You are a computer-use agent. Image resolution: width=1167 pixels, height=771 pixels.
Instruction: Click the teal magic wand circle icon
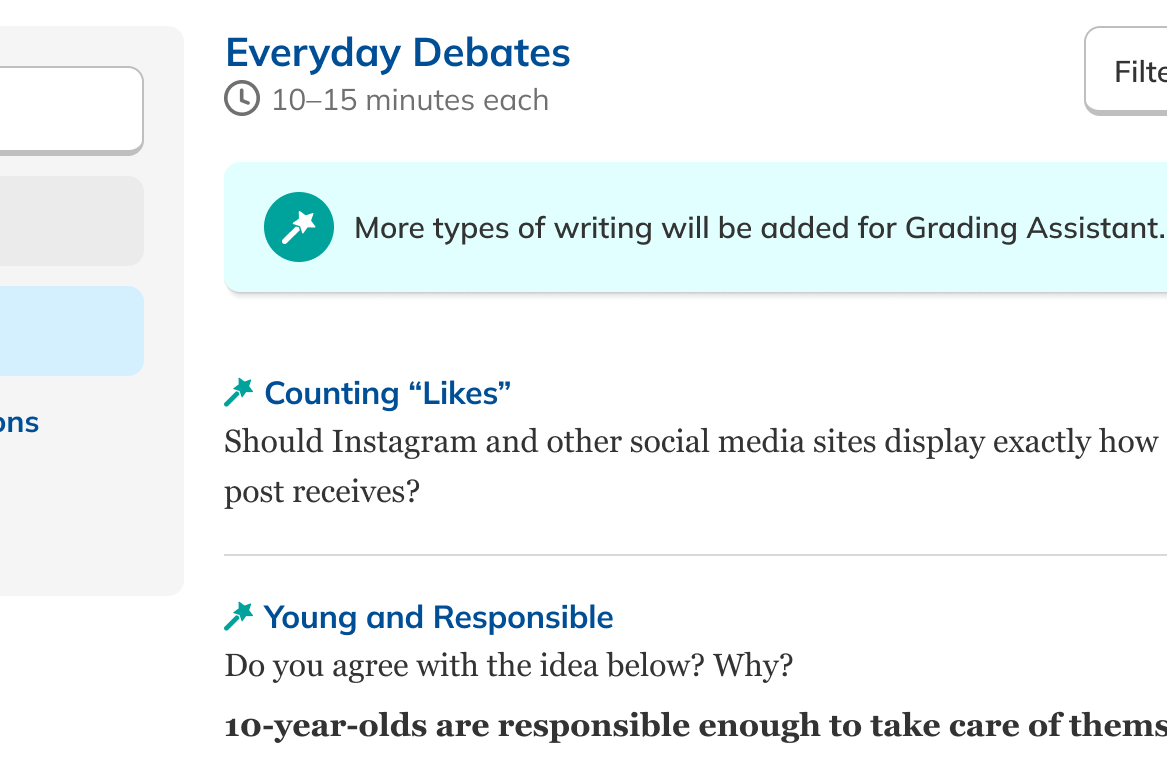298,227
